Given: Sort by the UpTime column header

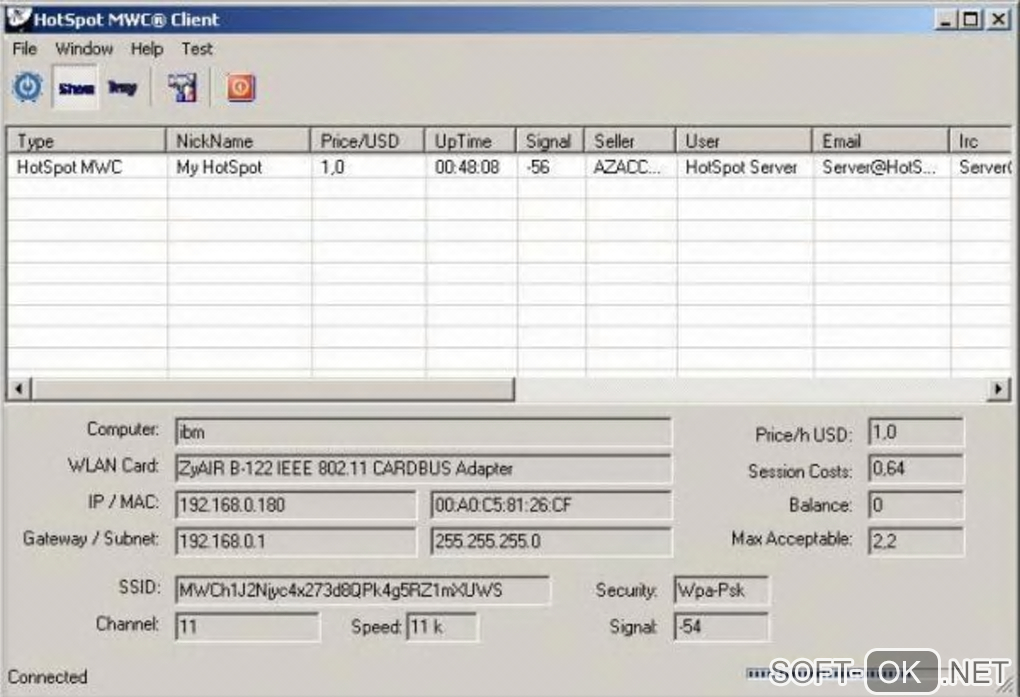Looking at the screenshot, I should tap(470, 141).
